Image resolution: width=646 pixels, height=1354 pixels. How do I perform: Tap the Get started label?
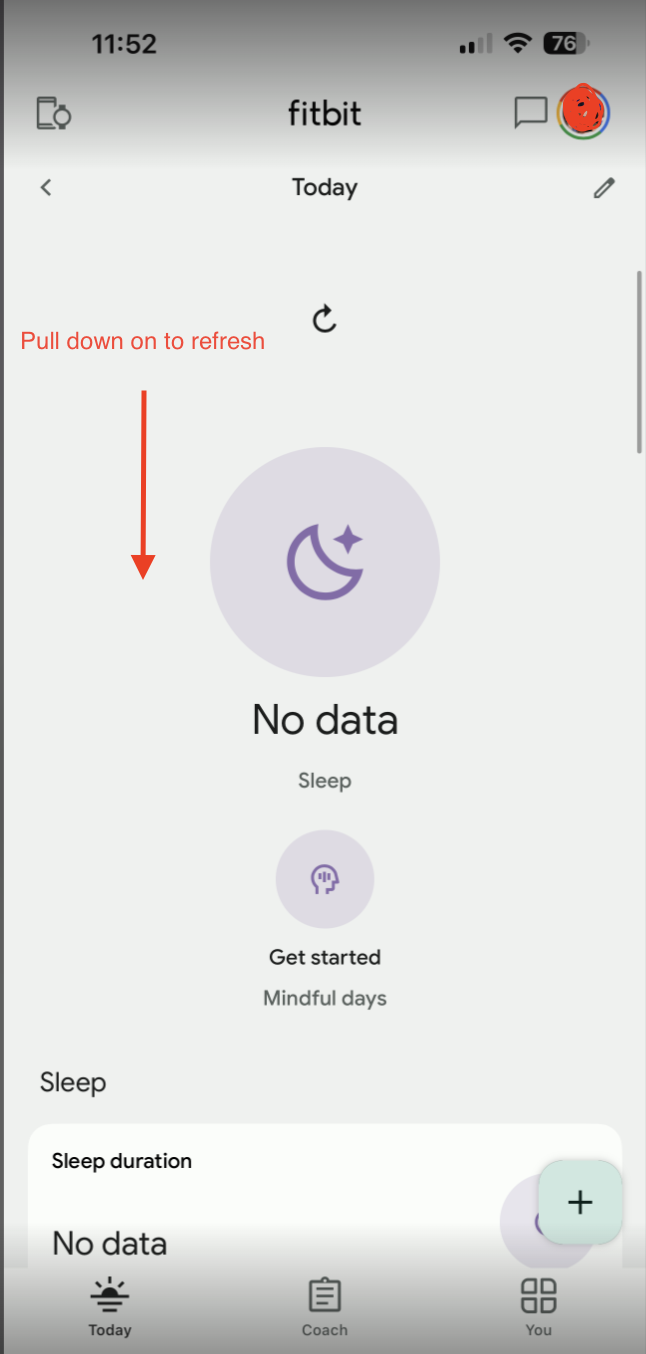coord(325,957)
